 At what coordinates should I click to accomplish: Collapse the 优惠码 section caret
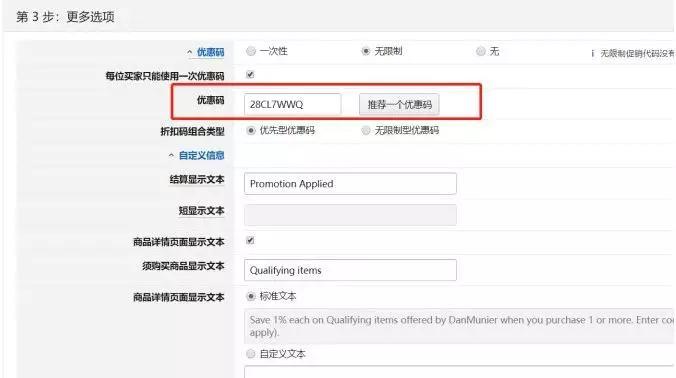(x=190, y=52)
